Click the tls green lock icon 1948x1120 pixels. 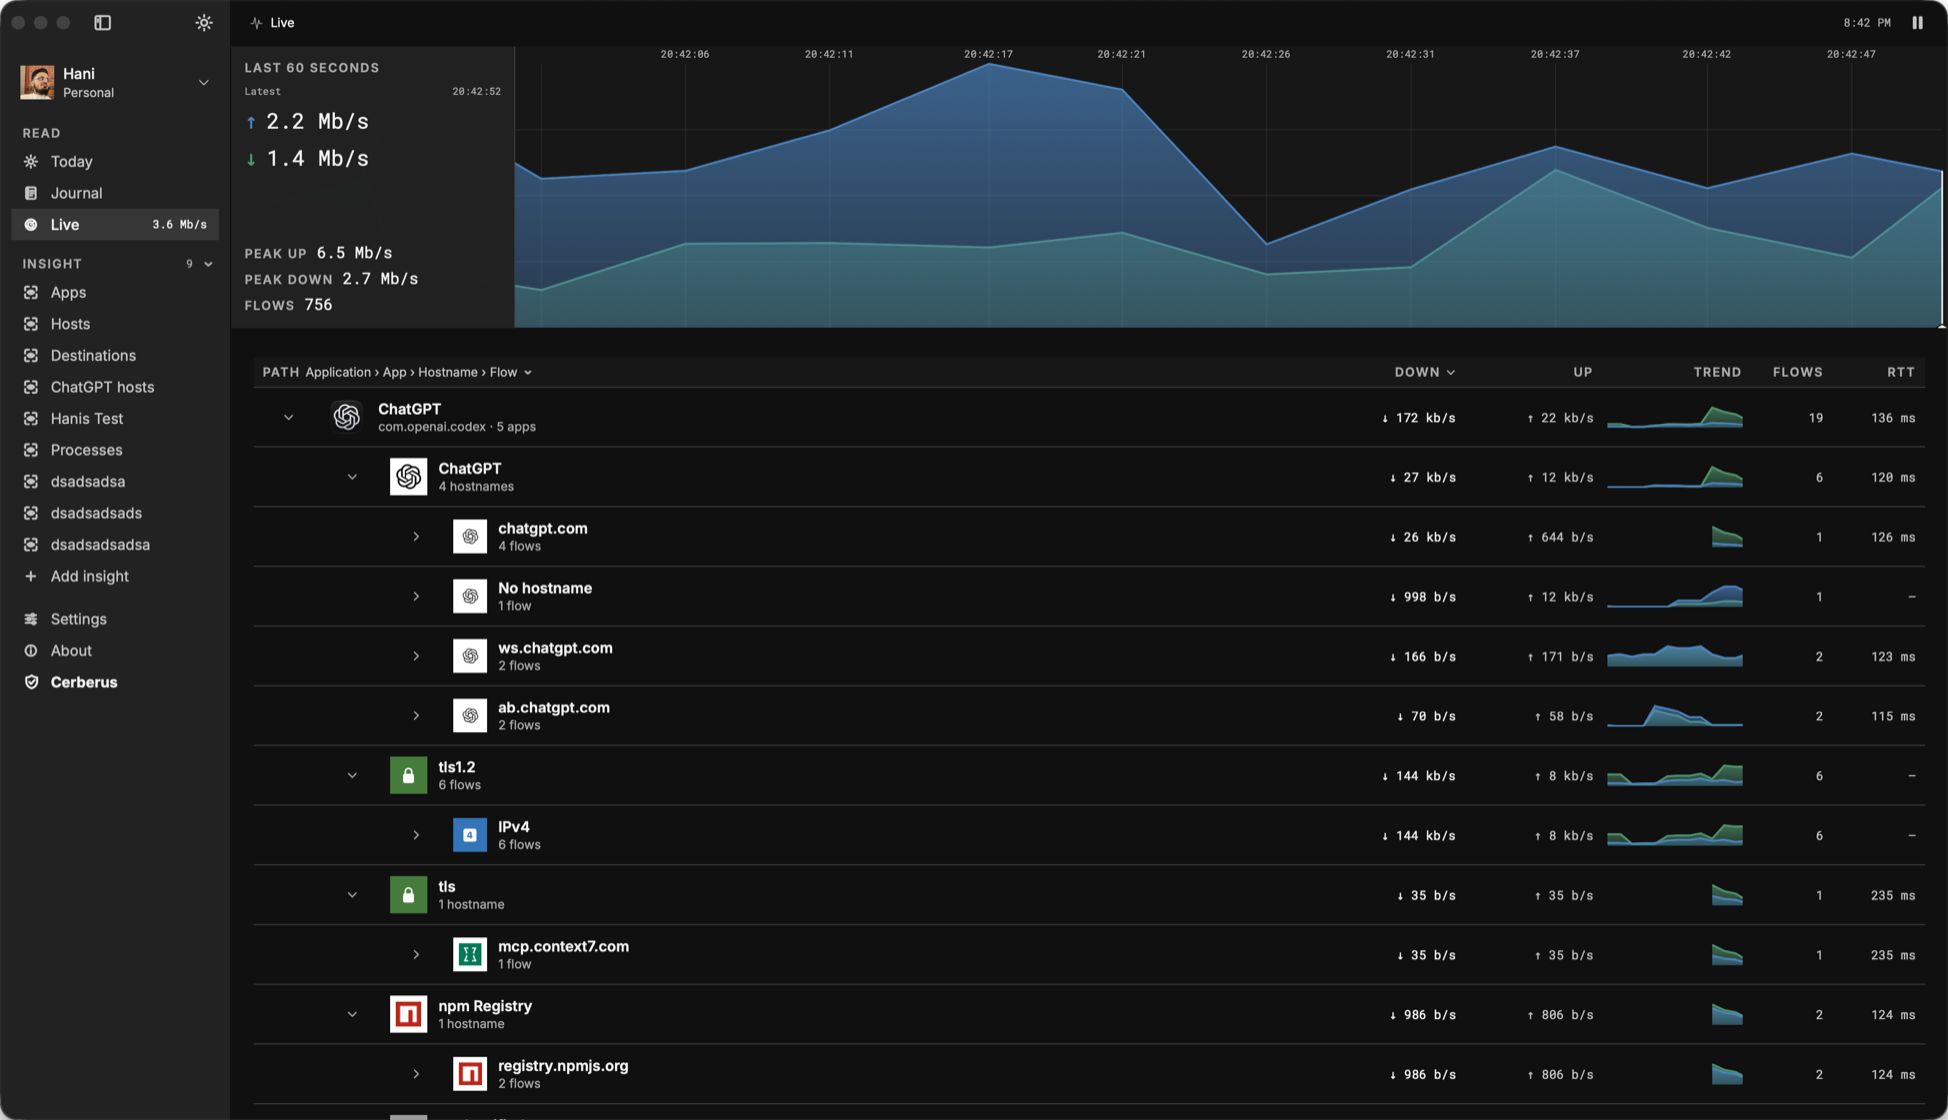408,895
